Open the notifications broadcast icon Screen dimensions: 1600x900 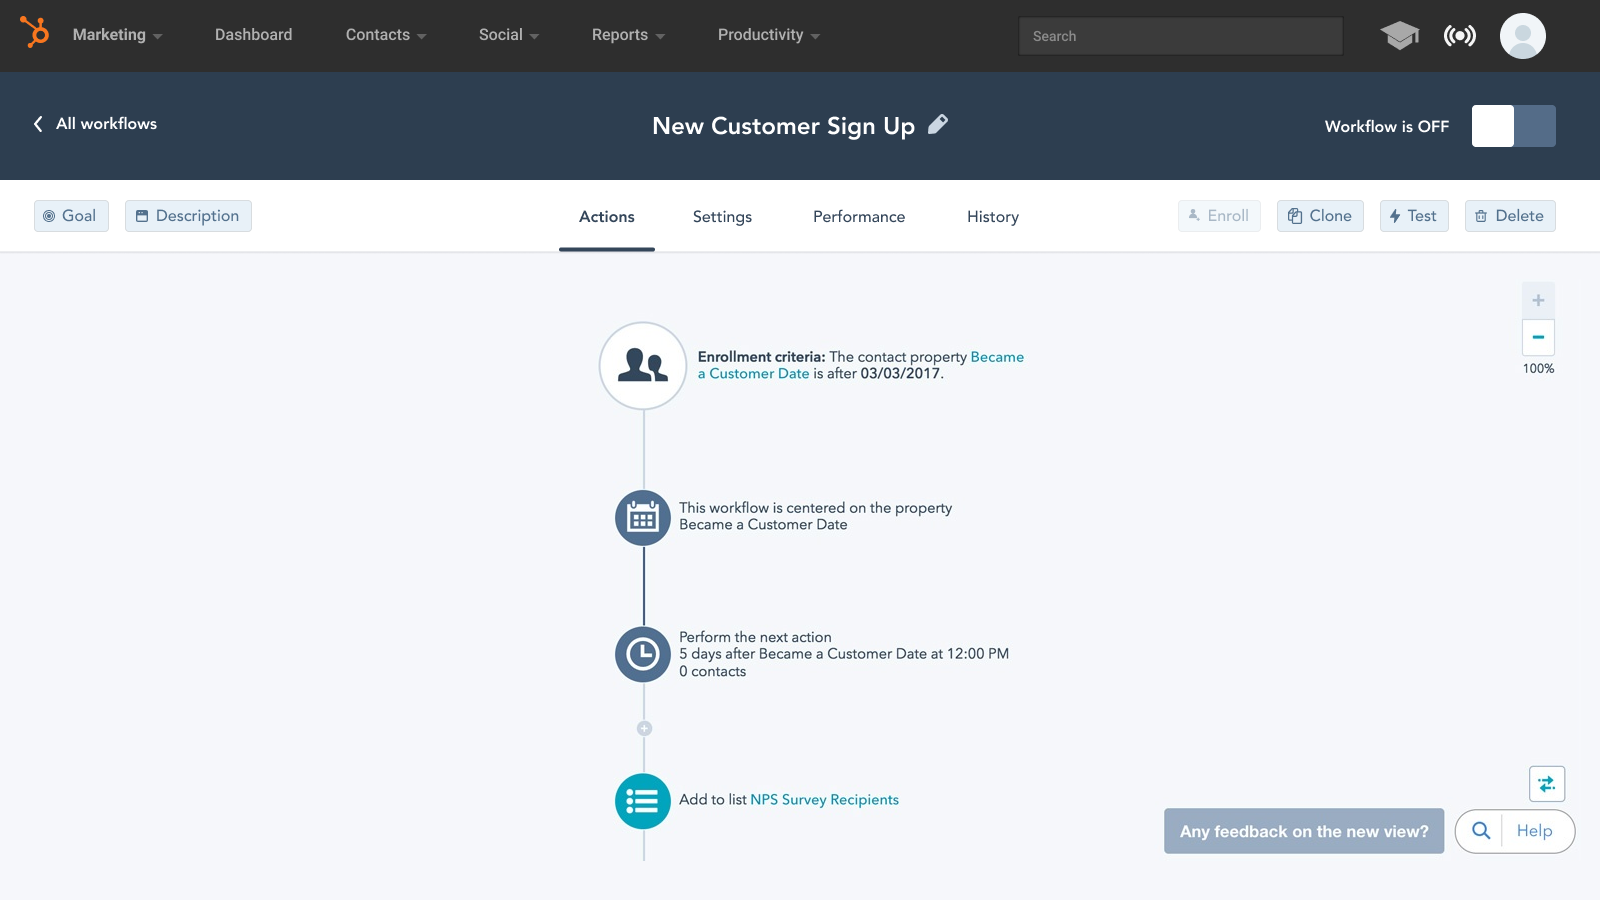click(x=1459, y=36)
